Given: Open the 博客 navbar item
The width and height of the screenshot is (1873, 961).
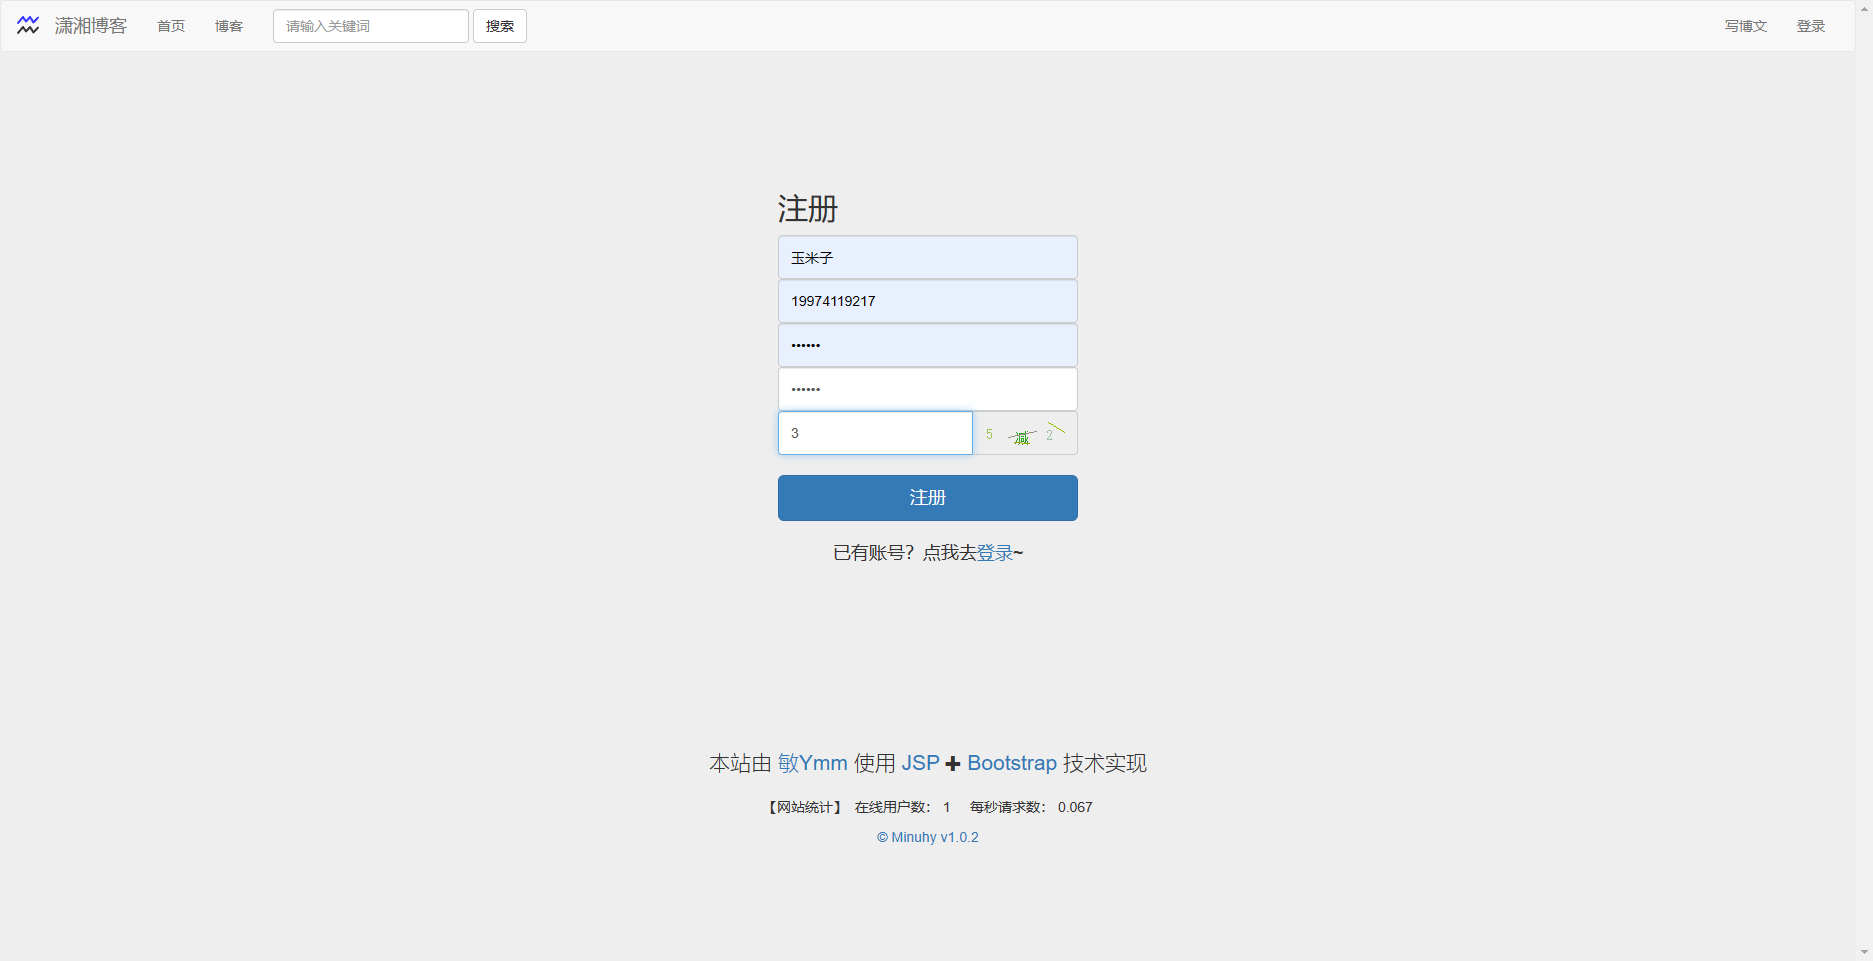Looking at the screenshot, I should [229, 26].
